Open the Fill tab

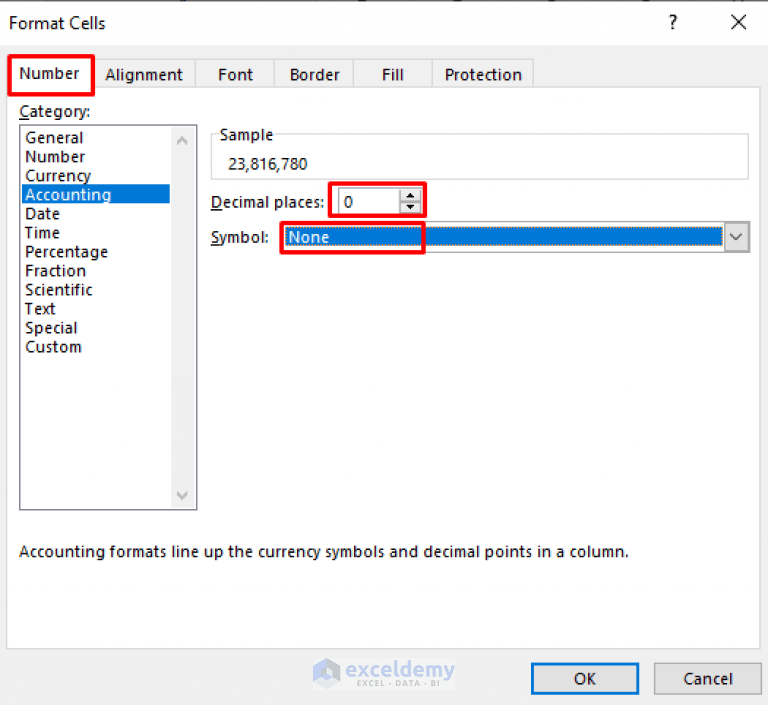point(393,75)
